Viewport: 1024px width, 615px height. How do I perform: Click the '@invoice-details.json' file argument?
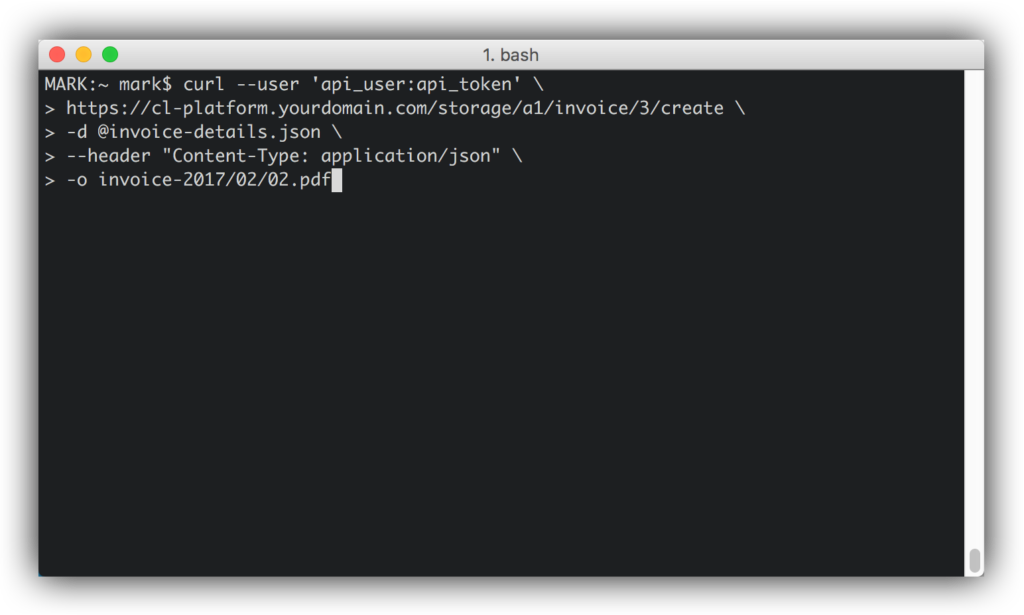(209, 132)
